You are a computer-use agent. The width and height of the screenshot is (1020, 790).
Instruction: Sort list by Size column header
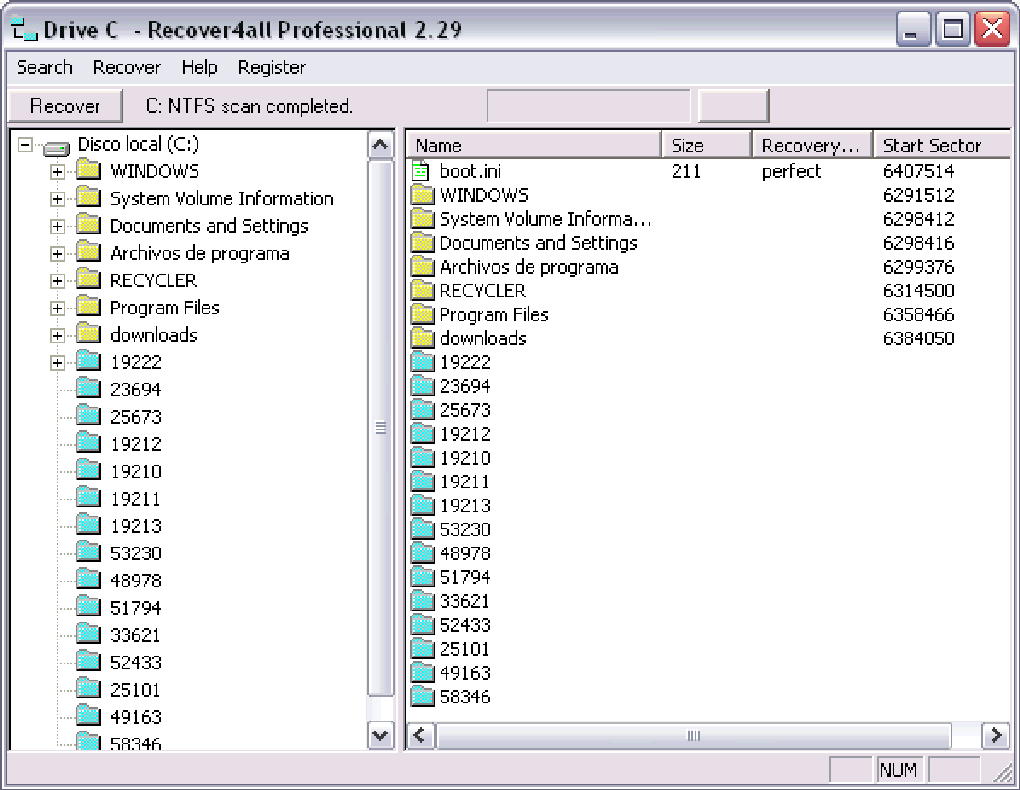(706, 145)
